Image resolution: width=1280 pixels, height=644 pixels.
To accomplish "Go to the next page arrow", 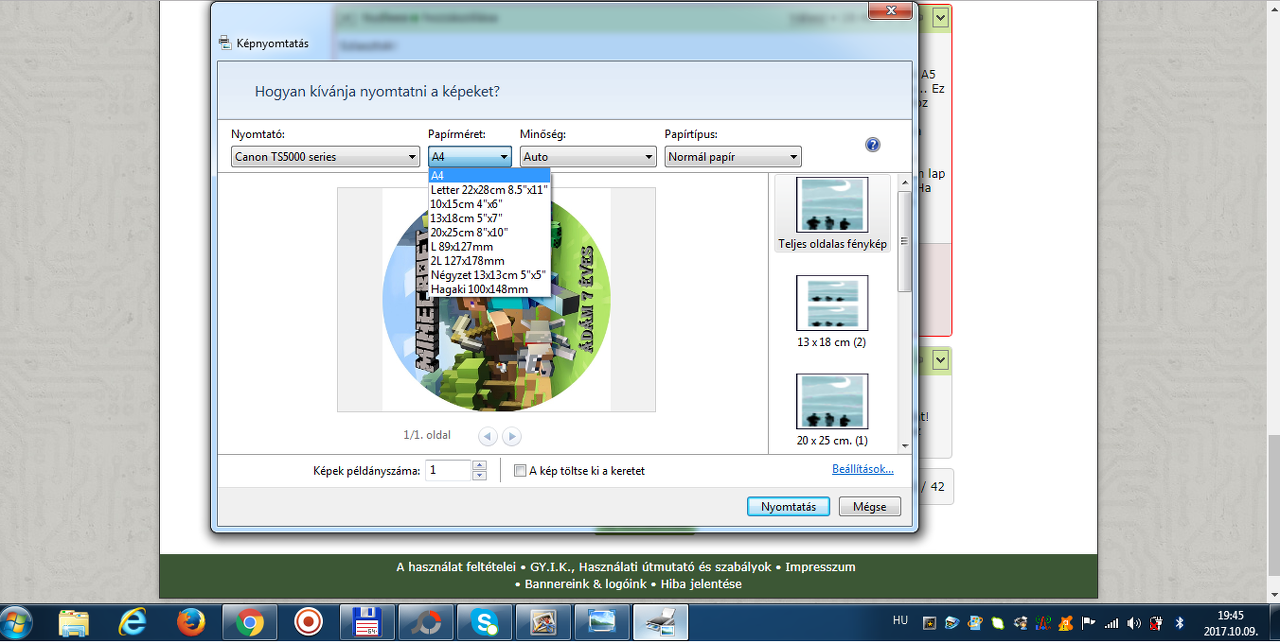I will tap(511, 436).
